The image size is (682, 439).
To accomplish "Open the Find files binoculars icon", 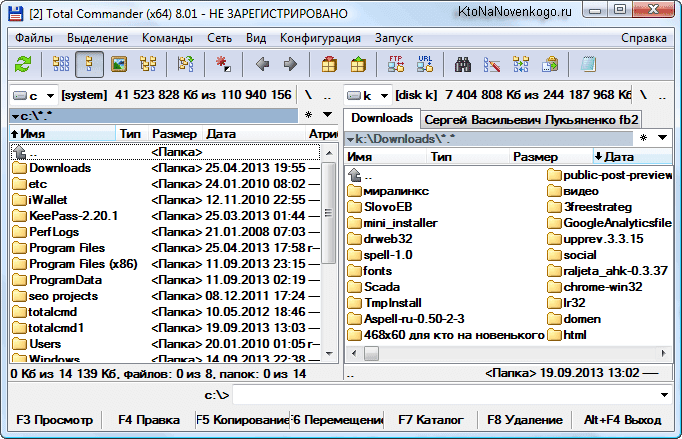I will point(463,64).
